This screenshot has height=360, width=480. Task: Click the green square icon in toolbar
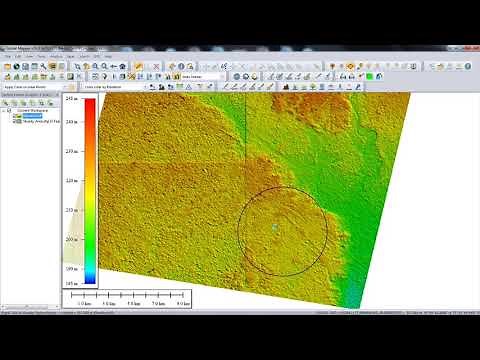[370, 77]
